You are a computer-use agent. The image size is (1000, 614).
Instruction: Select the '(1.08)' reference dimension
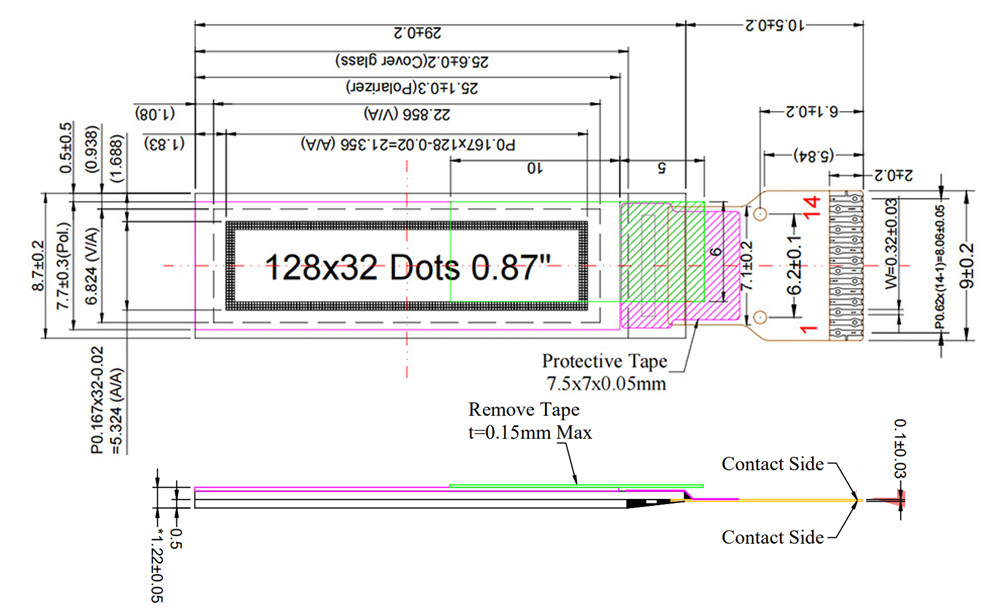(155, 113)
